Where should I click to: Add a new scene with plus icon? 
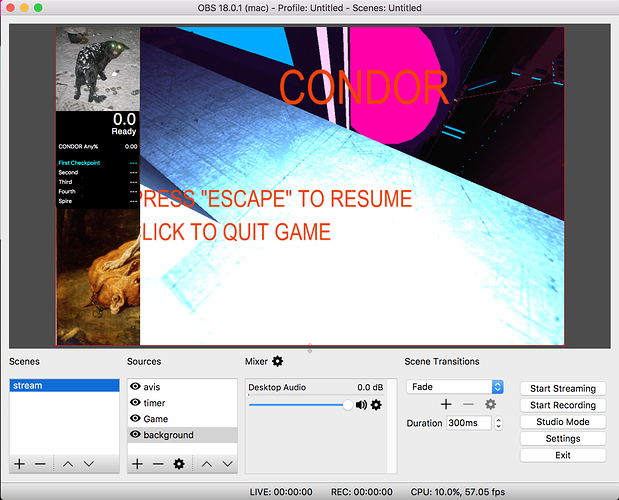pyautogui.click(x=19, y=464)
